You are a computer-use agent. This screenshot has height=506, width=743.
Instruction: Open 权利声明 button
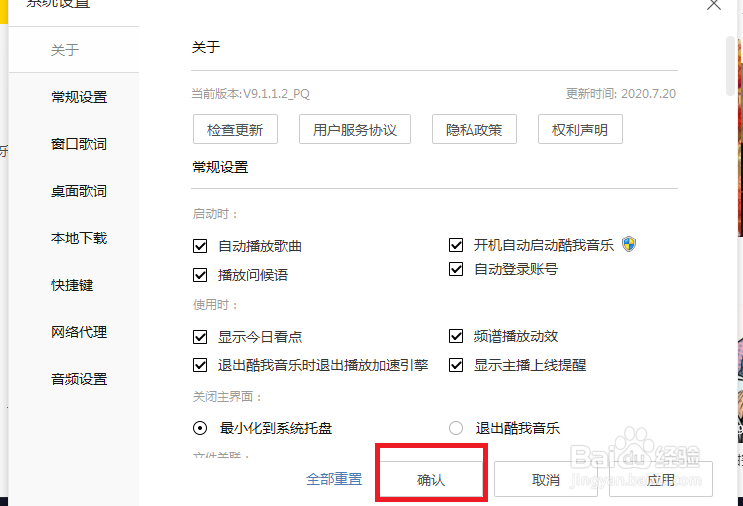(x=580, y=129)
